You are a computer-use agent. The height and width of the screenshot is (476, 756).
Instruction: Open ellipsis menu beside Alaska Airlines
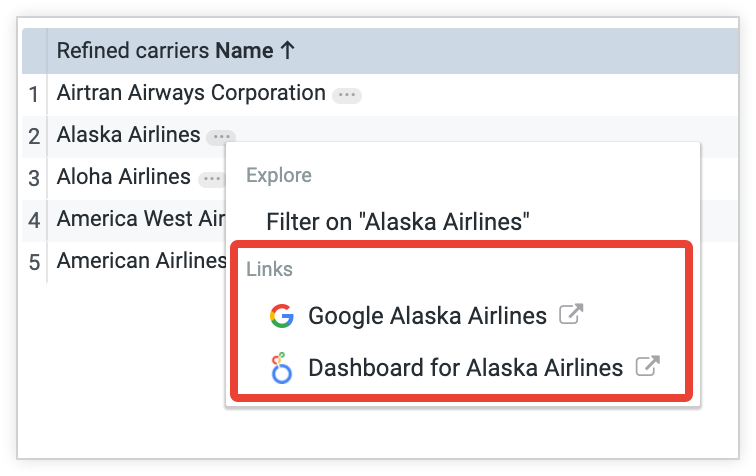tap(221, 136)
